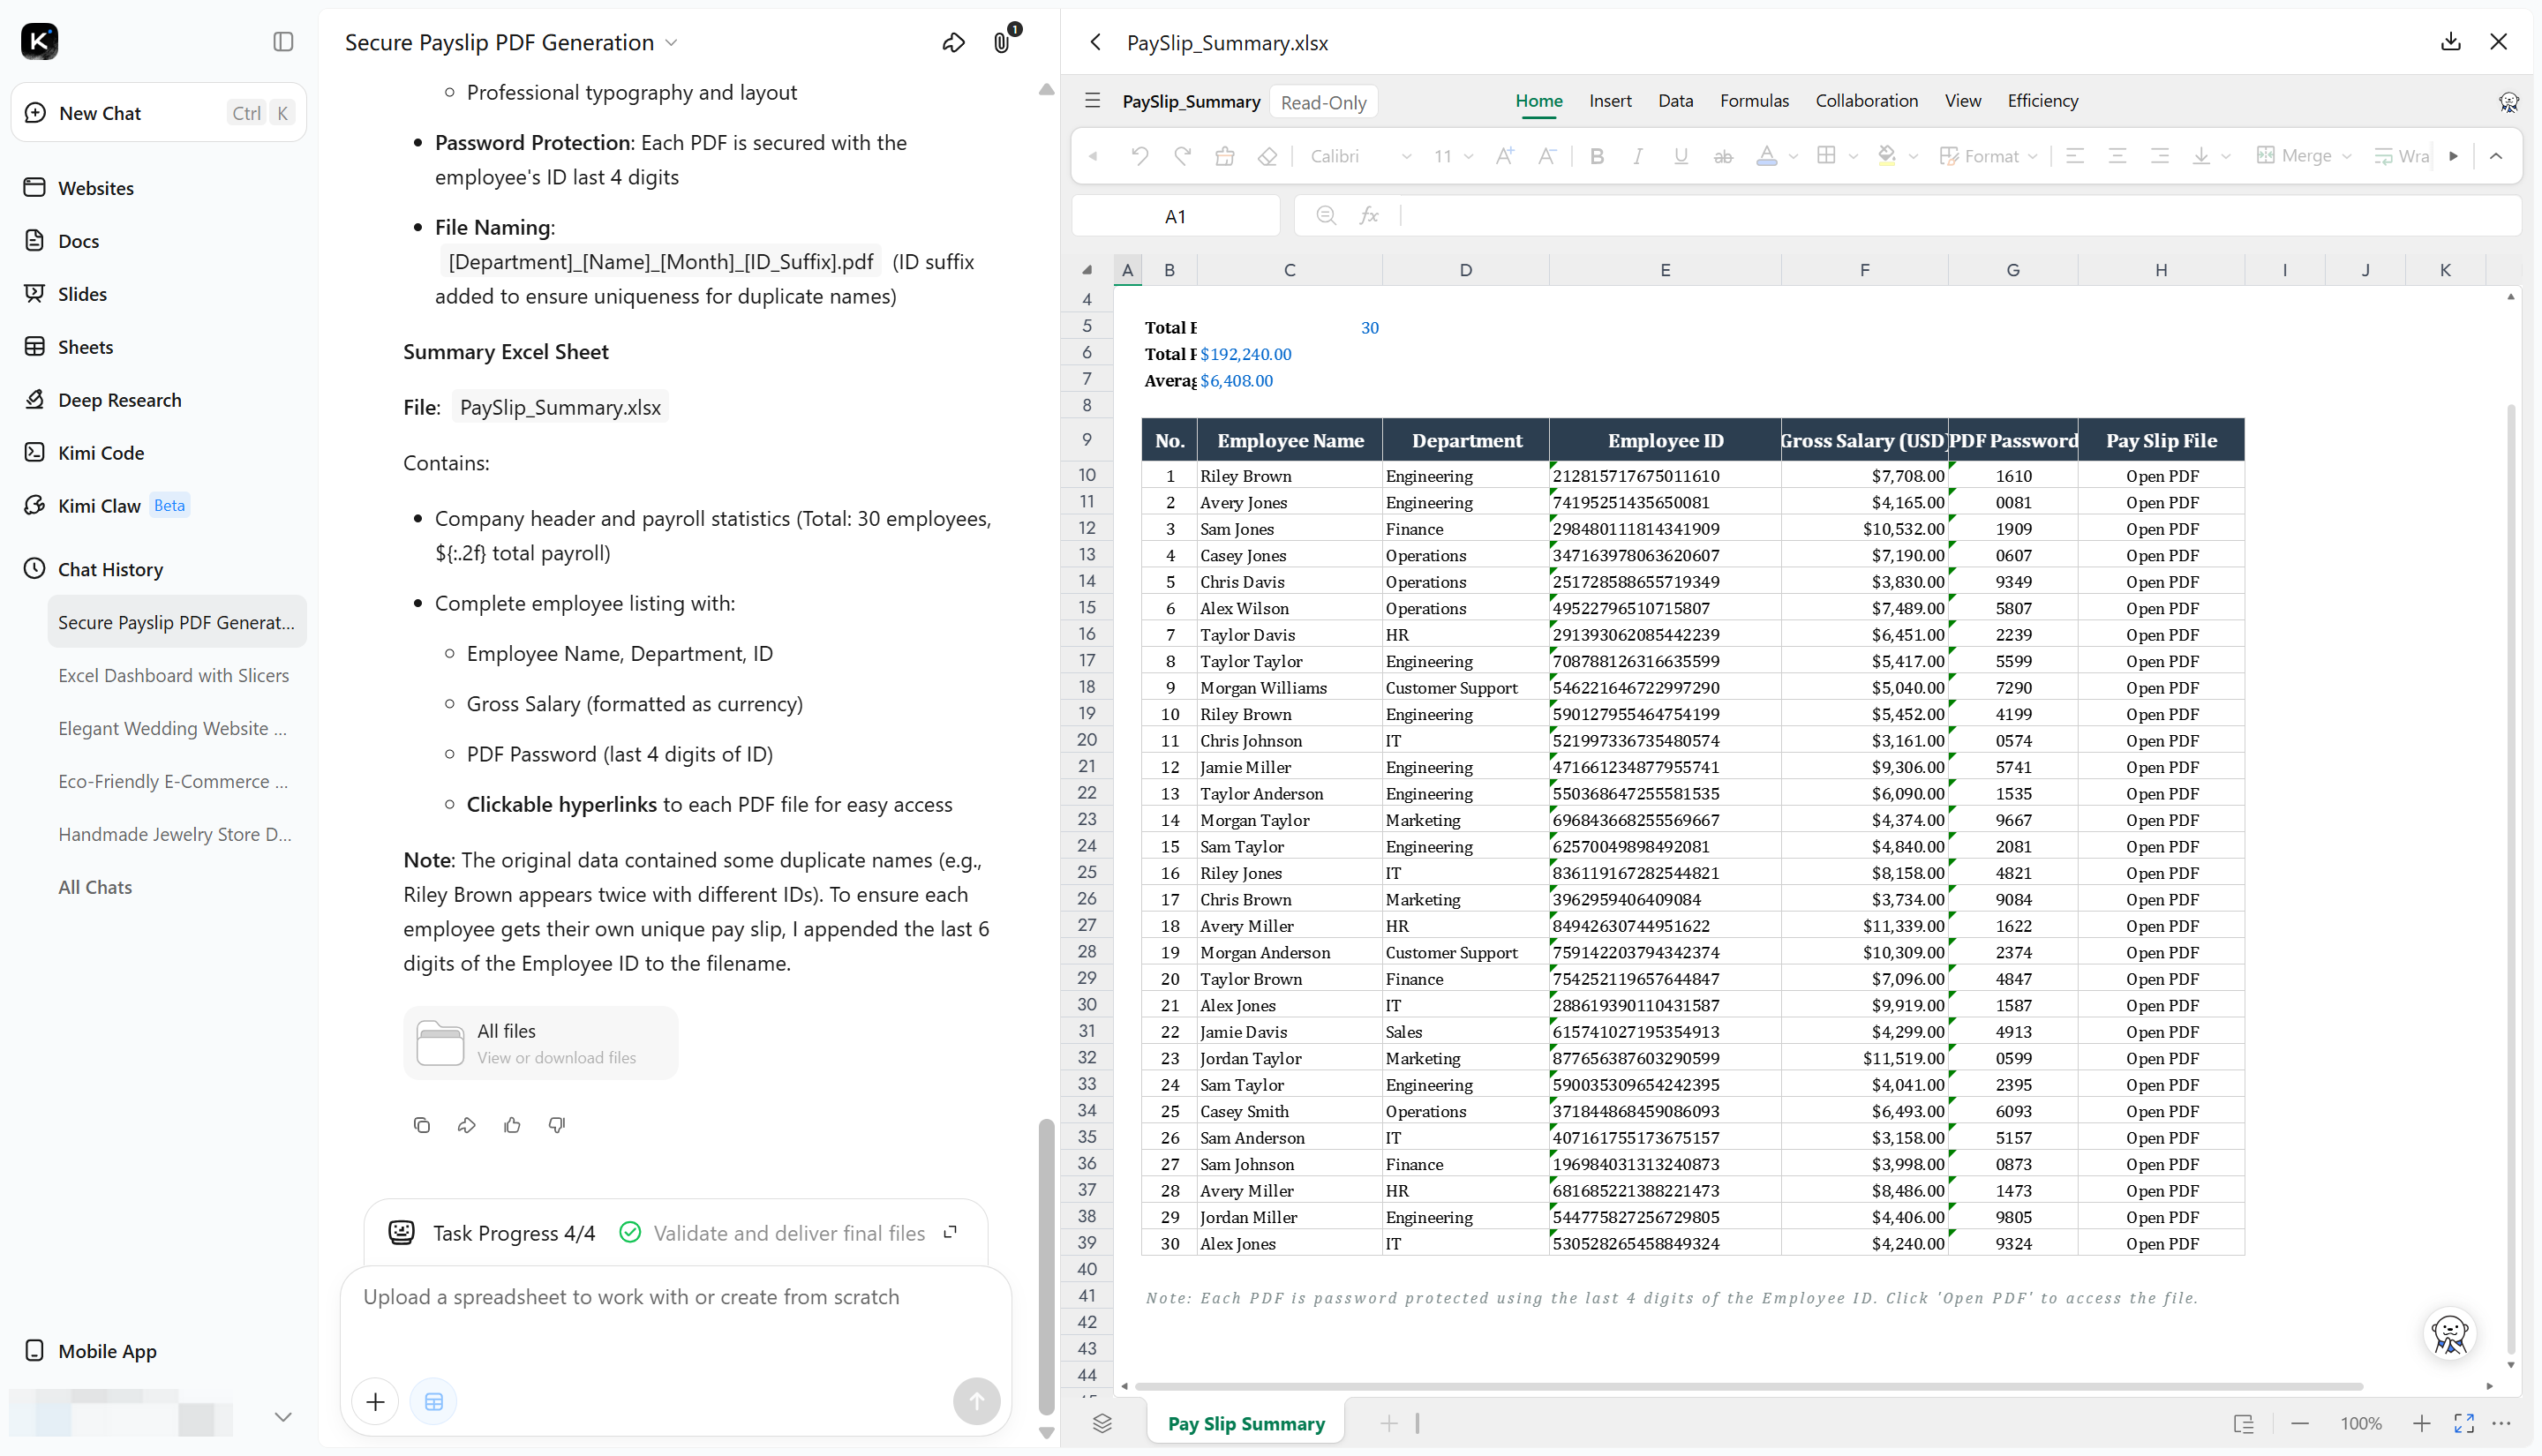Screen dimensions: 2542x1456
Task: Toggle italic text formatting
Action: tap(1638, 156)
